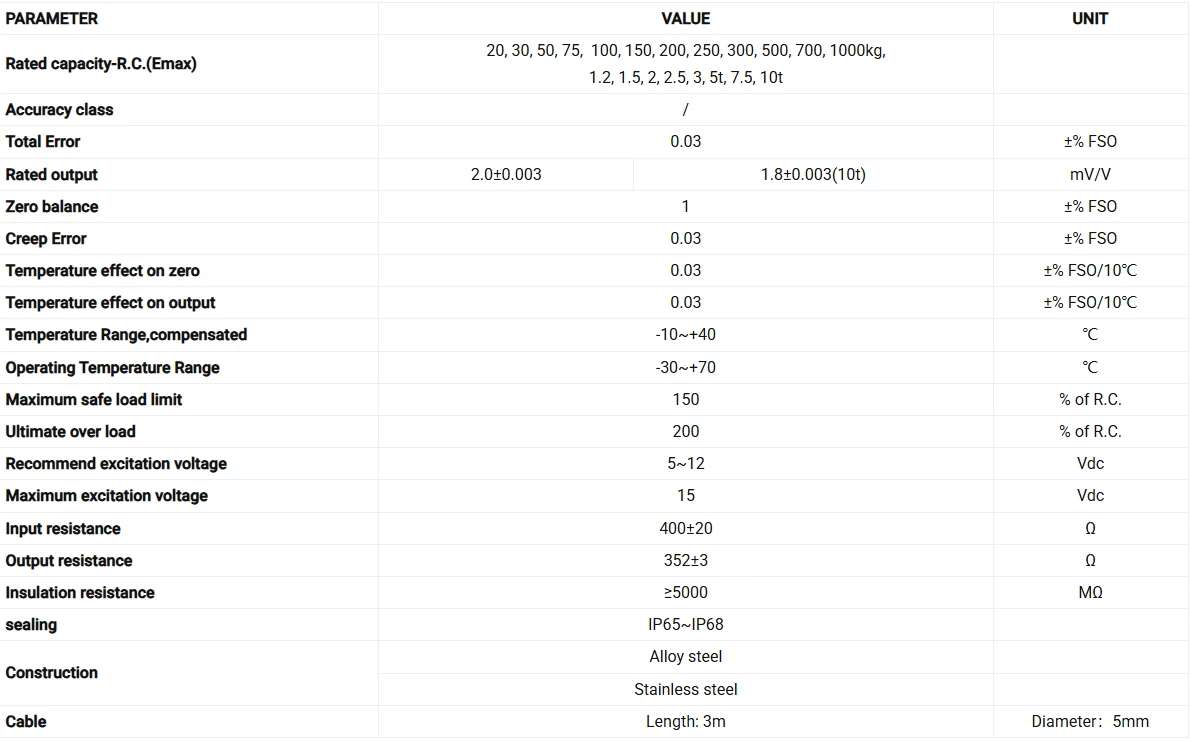Screen dimensions: 1190x741
Task: Click the 5~12 excitation voltage value
Action: pos(685,464)
